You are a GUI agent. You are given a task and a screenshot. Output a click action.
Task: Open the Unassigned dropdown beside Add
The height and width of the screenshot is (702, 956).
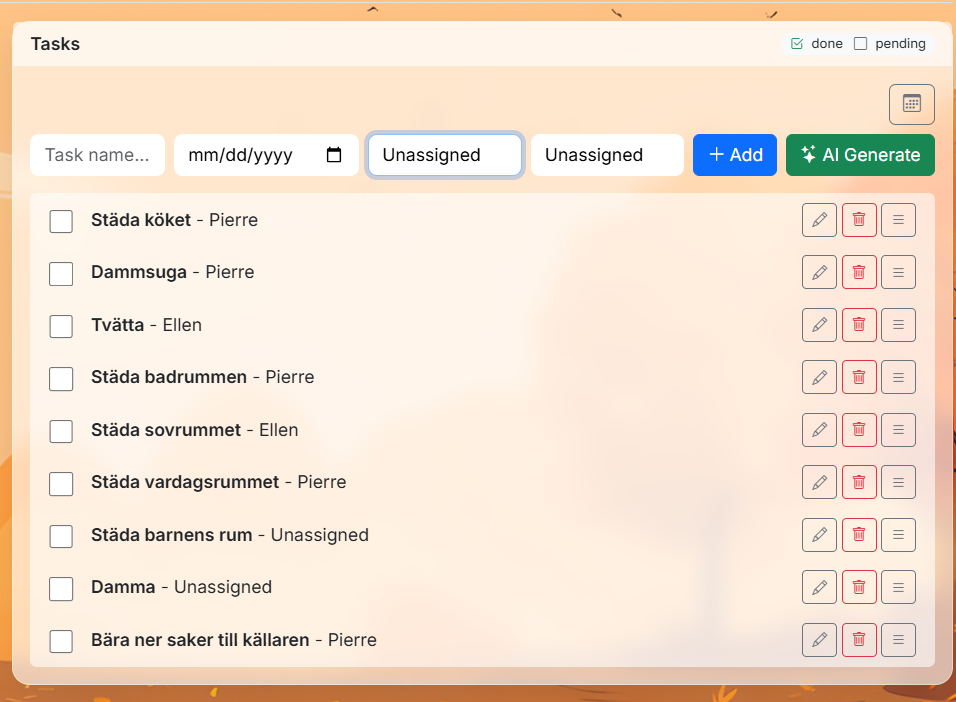607,155
